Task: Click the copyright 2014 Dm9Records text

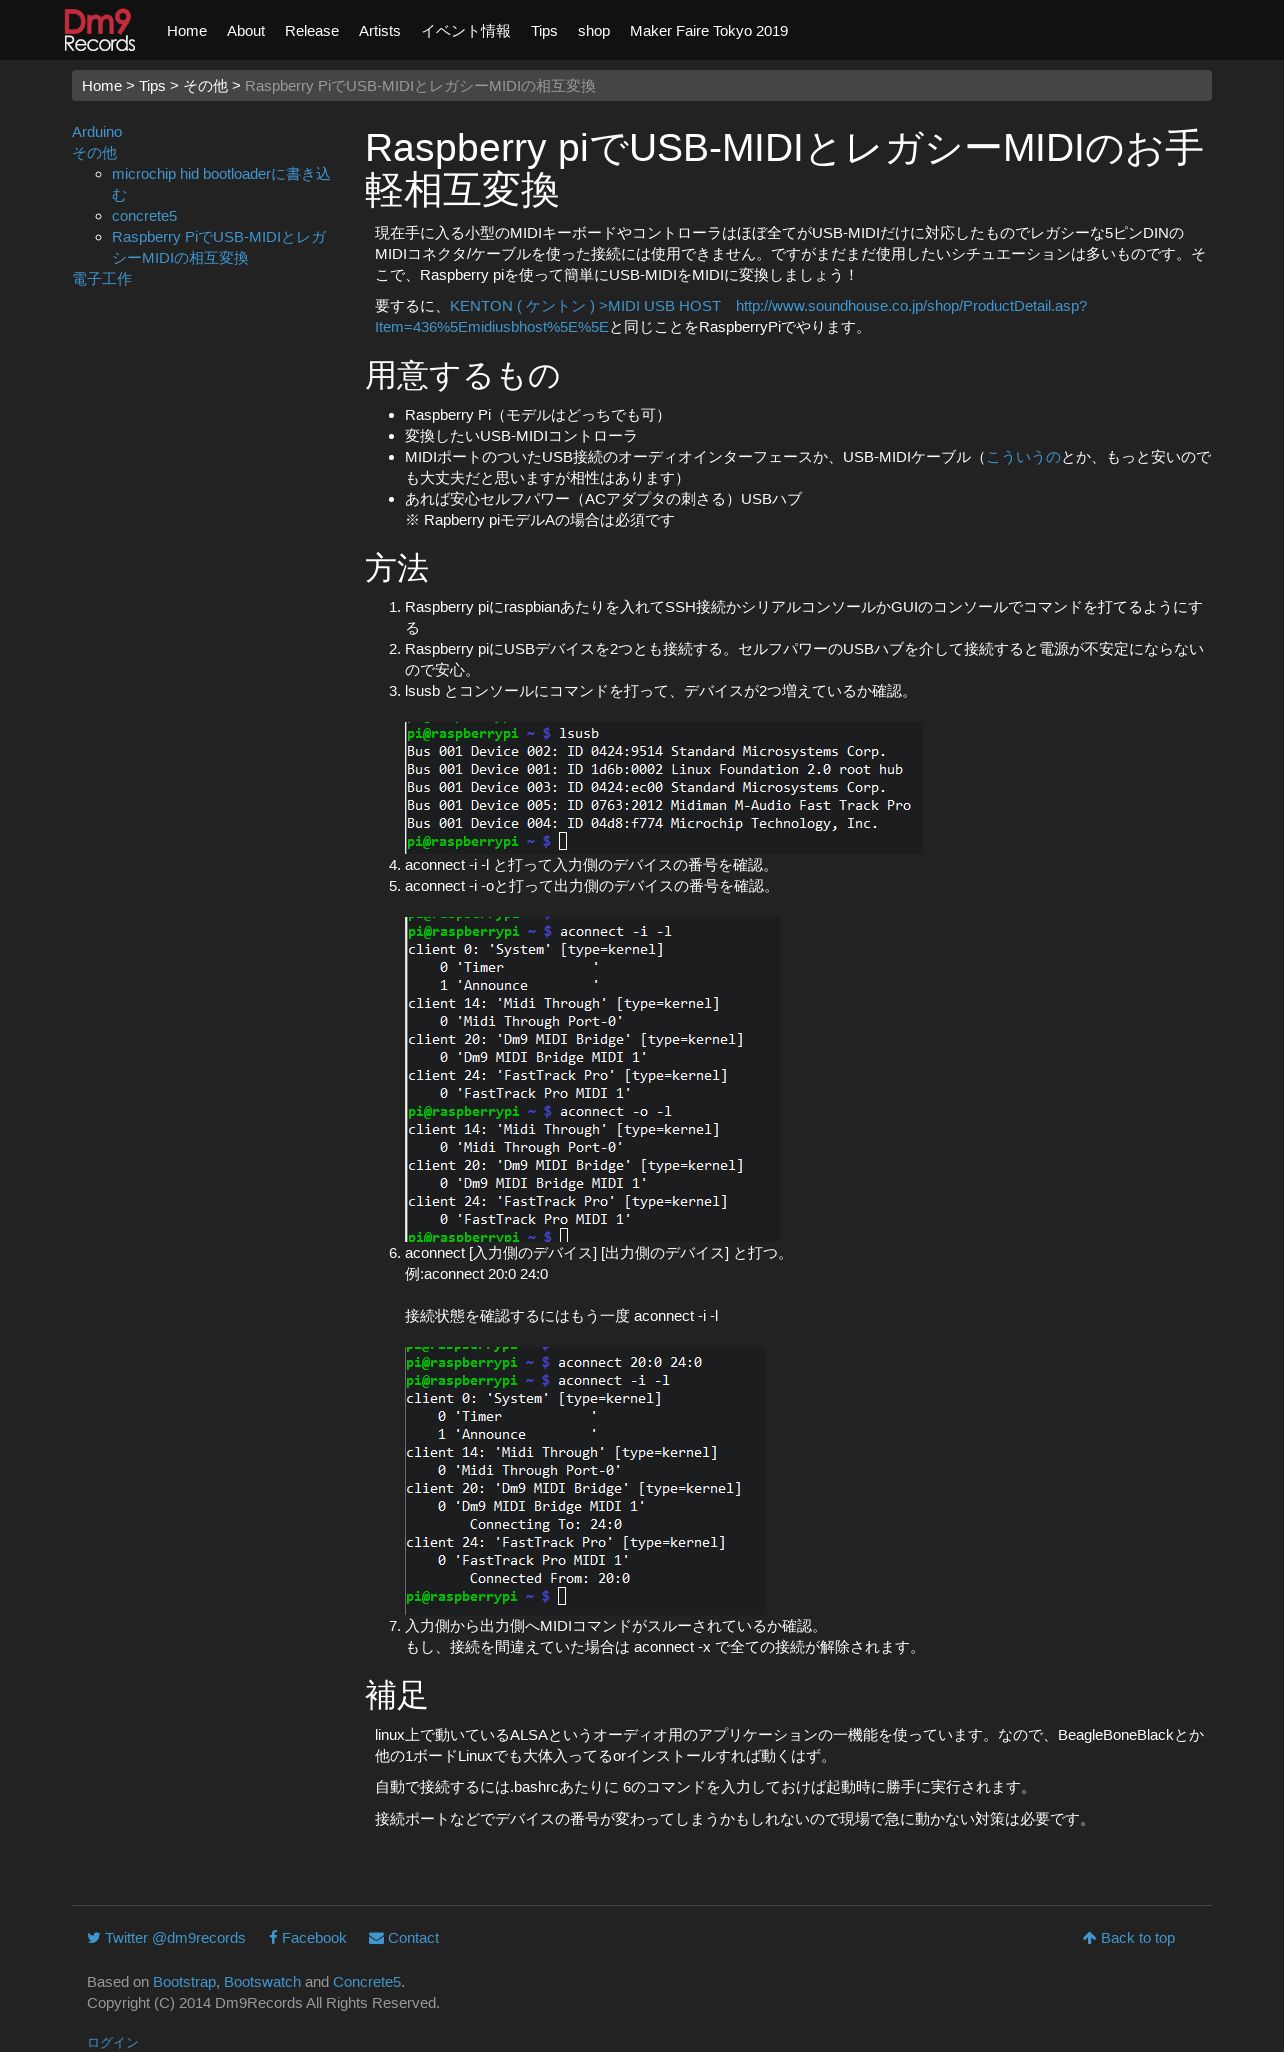Action: 263,2003
